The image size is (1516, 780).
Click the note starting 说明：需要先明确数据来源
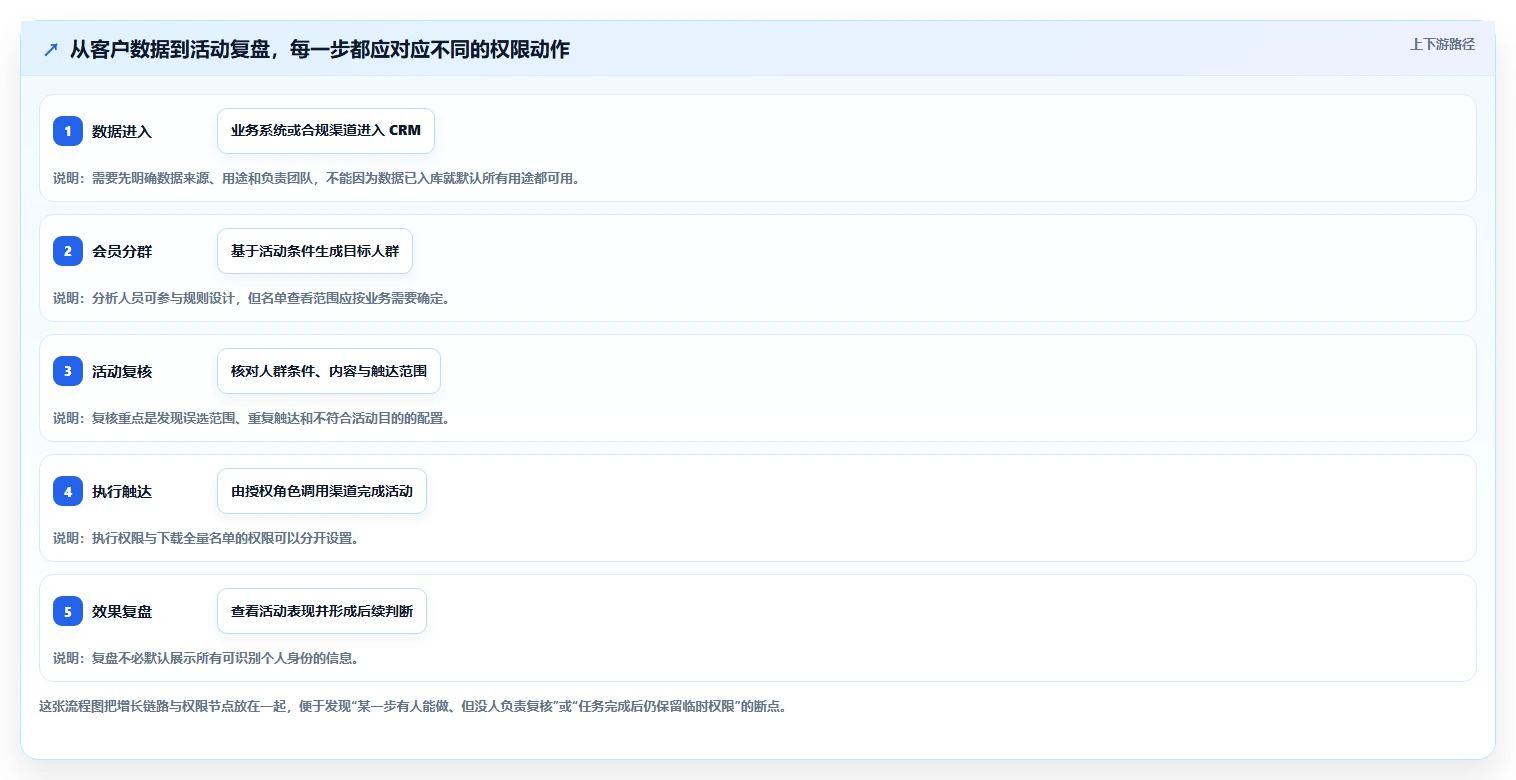pos(316,179)
